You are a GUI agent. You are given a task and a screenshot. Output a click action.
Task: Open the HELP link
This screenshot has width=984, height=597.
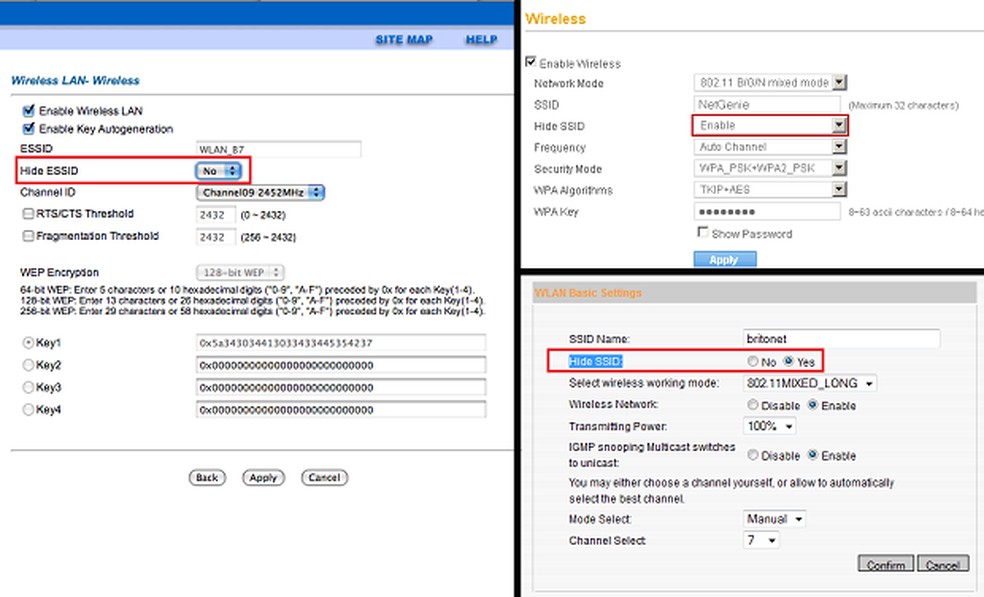click(x=481, y=40)
